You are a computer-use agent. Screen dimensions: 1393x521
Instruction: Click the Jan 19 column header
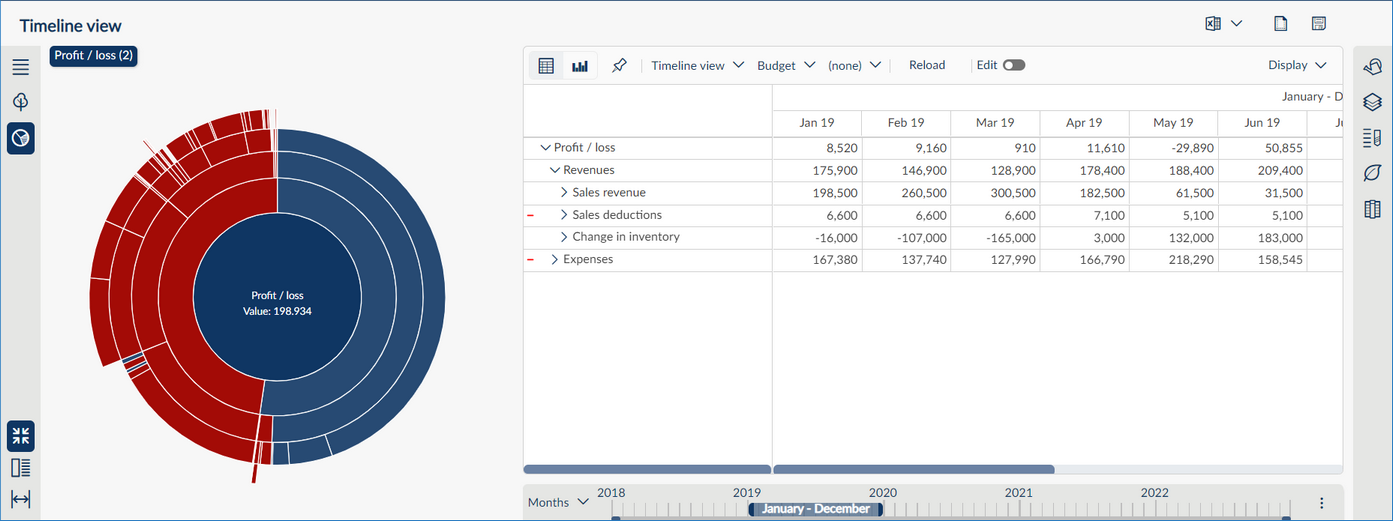816,123
